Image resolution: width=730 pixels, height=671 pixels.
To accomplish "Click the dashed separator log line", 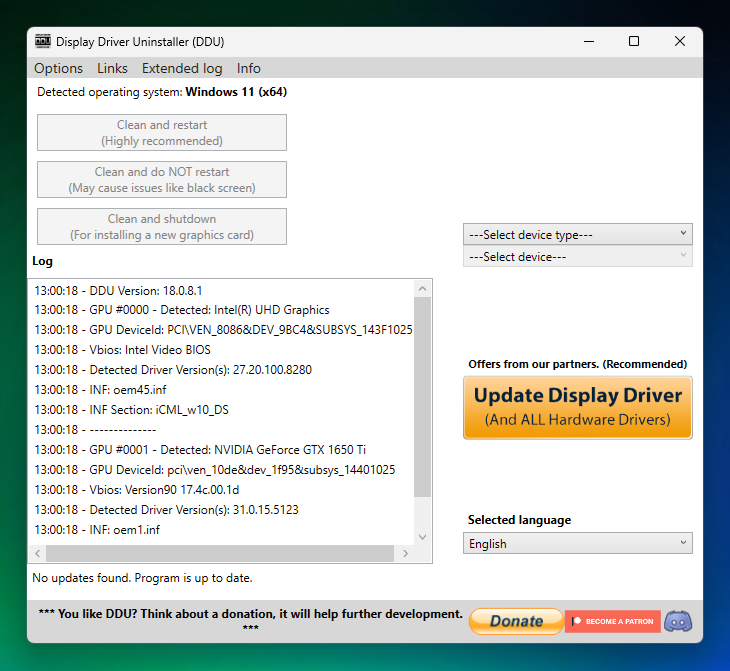I will pos(95,430).
